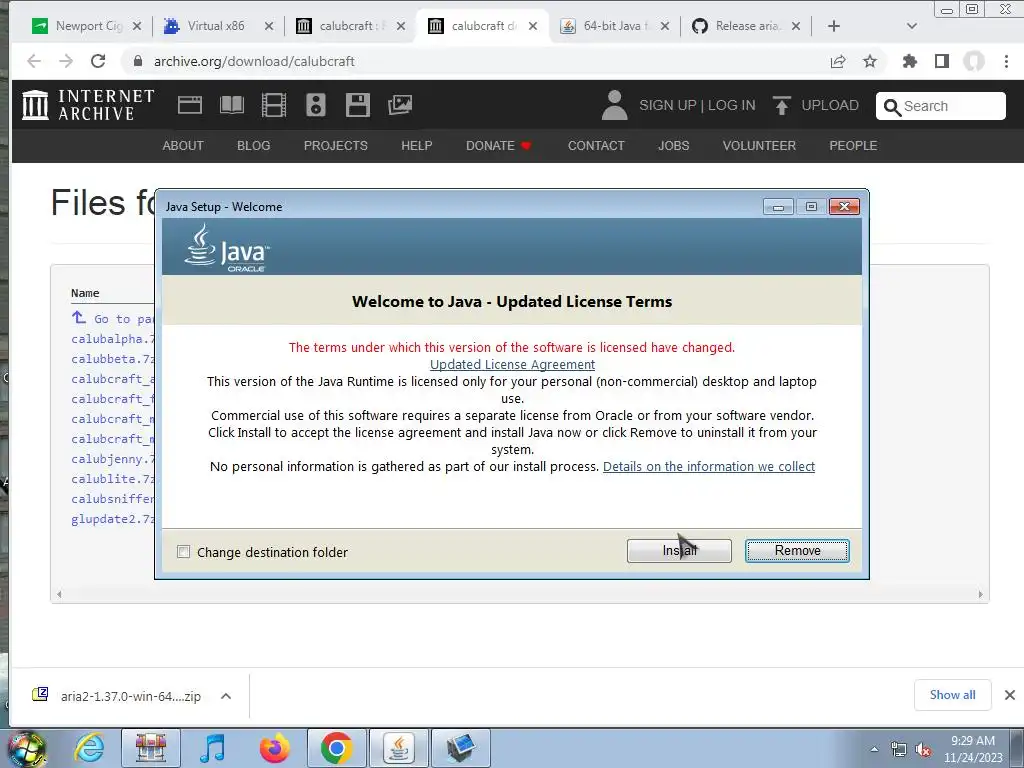Close the Newport Cig tab

click(x=136, y=26)
